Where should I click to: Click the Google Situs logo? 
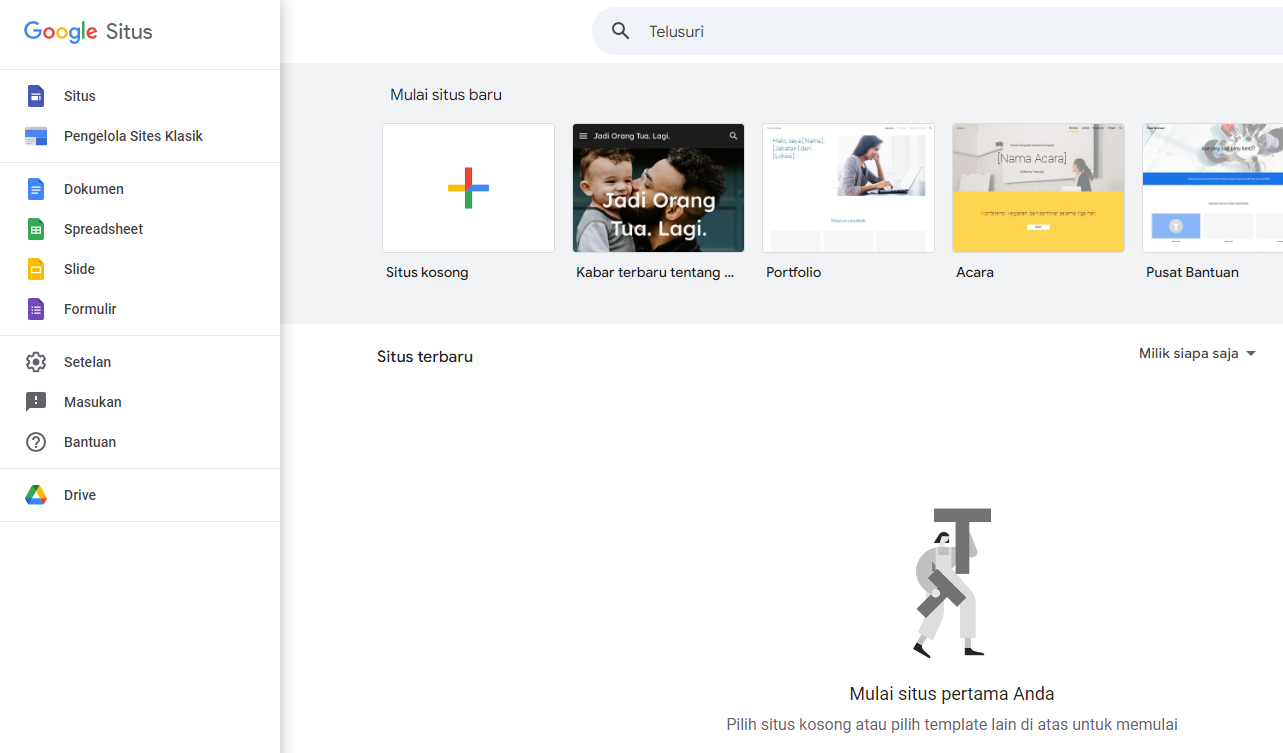(88, 31)
